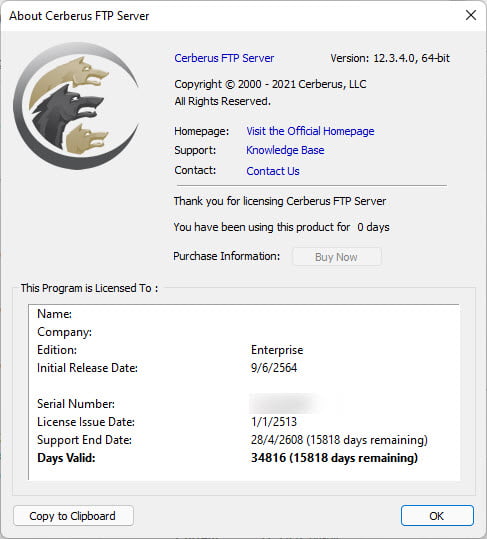Click the Name: field label
Screen dimensions: 487x539
tap(54, 314)
